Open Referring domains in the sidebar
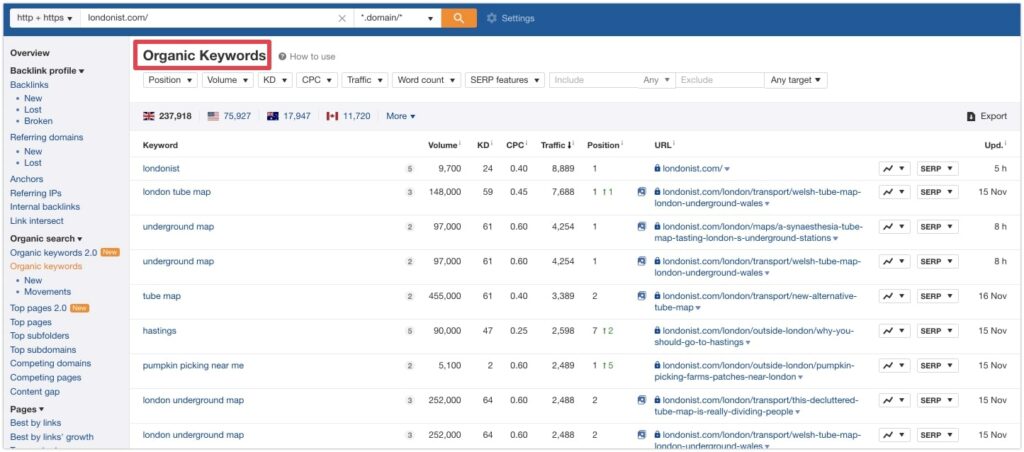Screen dimensions: 1024x452 pos(47,137)
